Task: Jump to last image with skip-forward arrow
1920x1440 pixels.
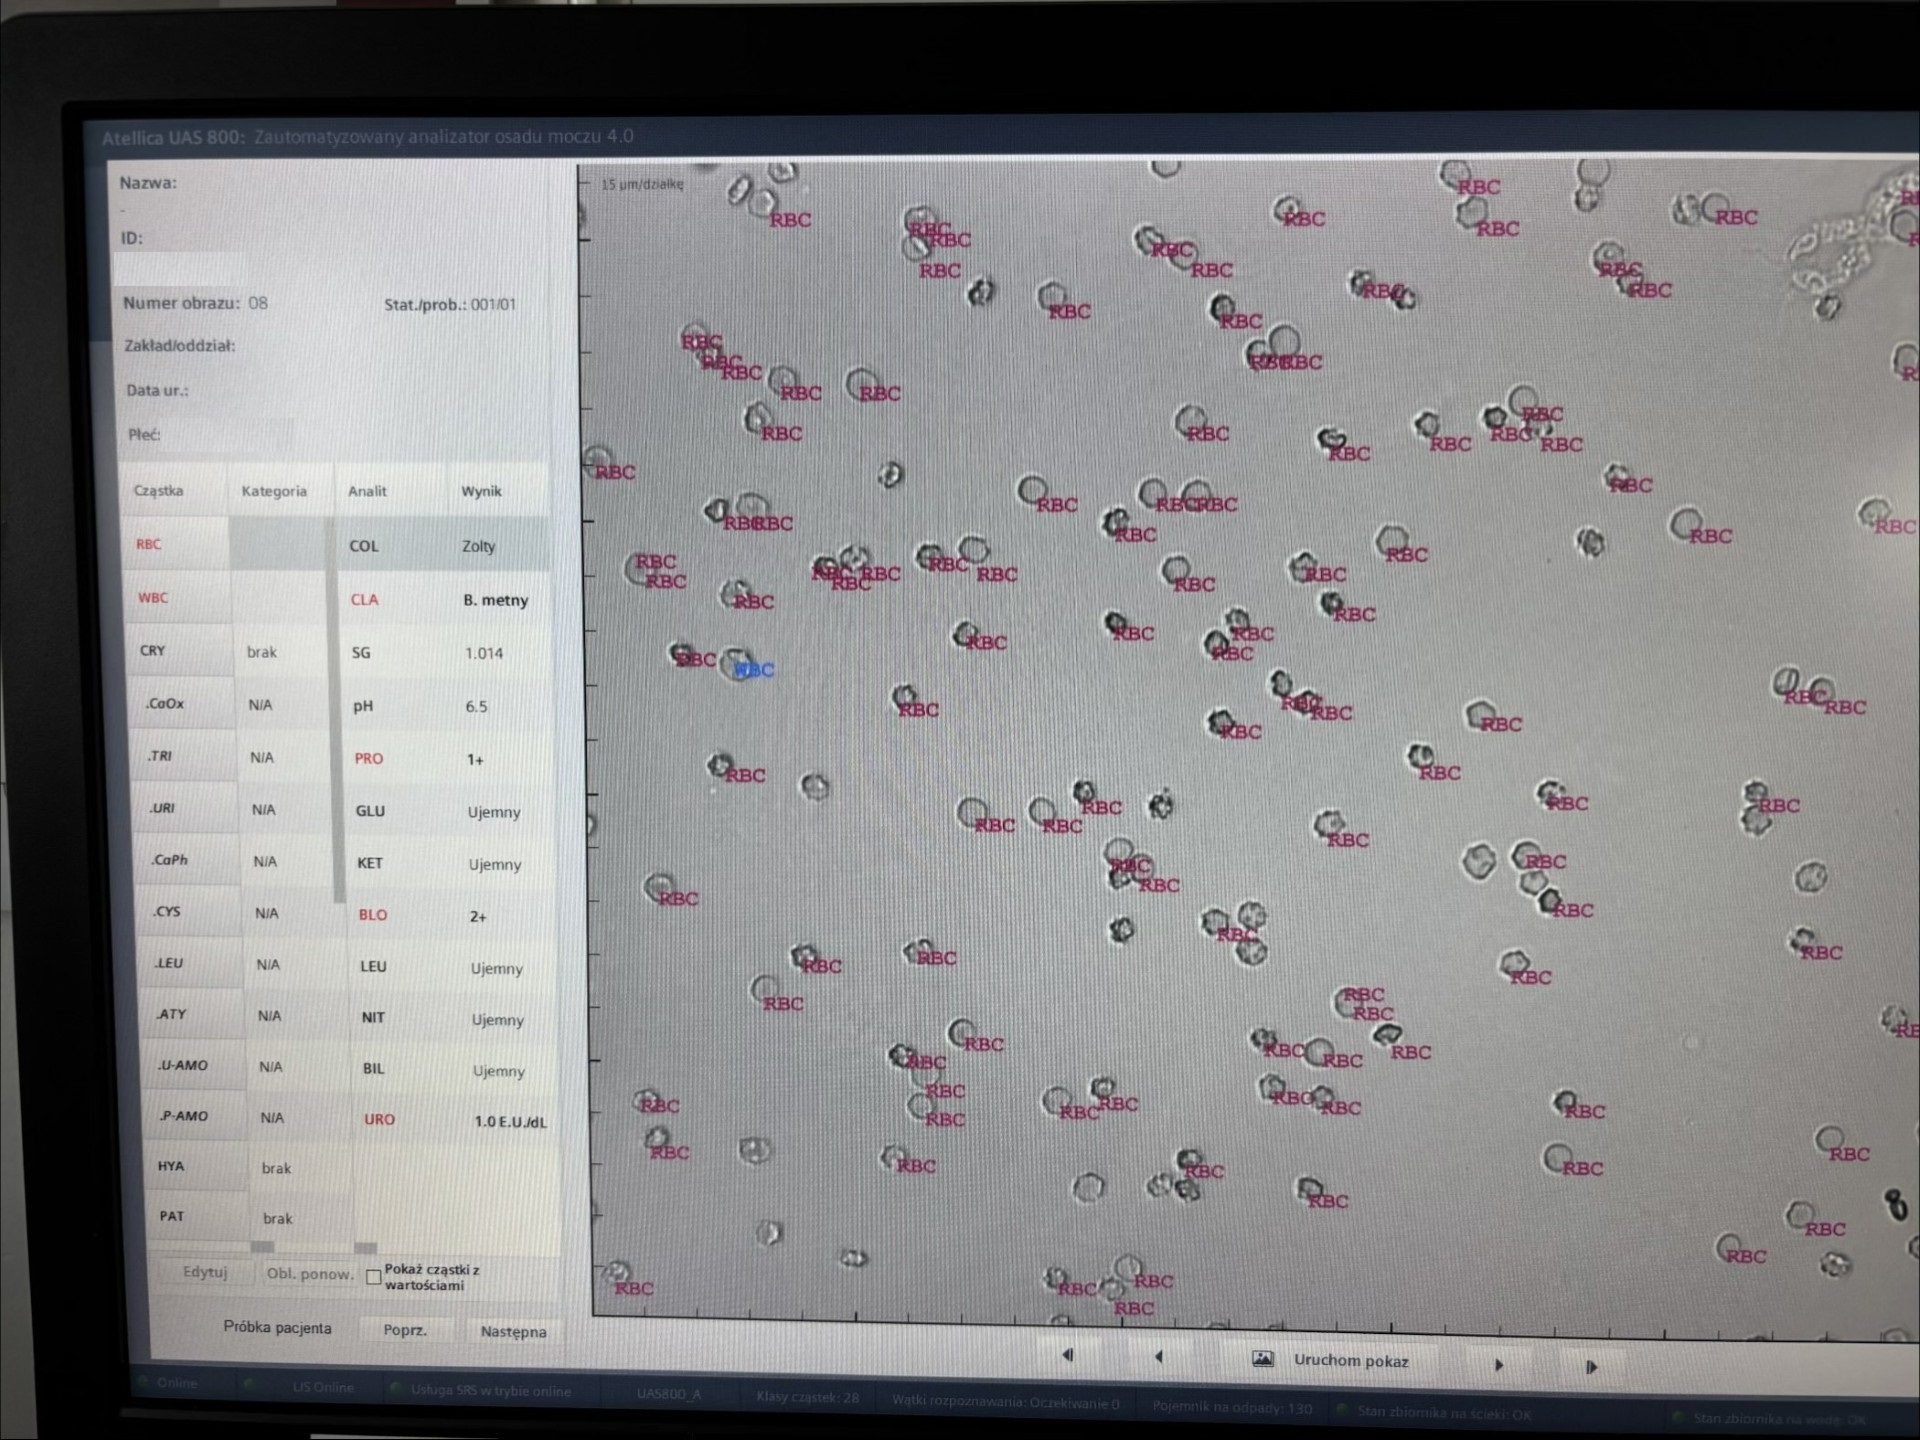Action: (1591, 1366)
